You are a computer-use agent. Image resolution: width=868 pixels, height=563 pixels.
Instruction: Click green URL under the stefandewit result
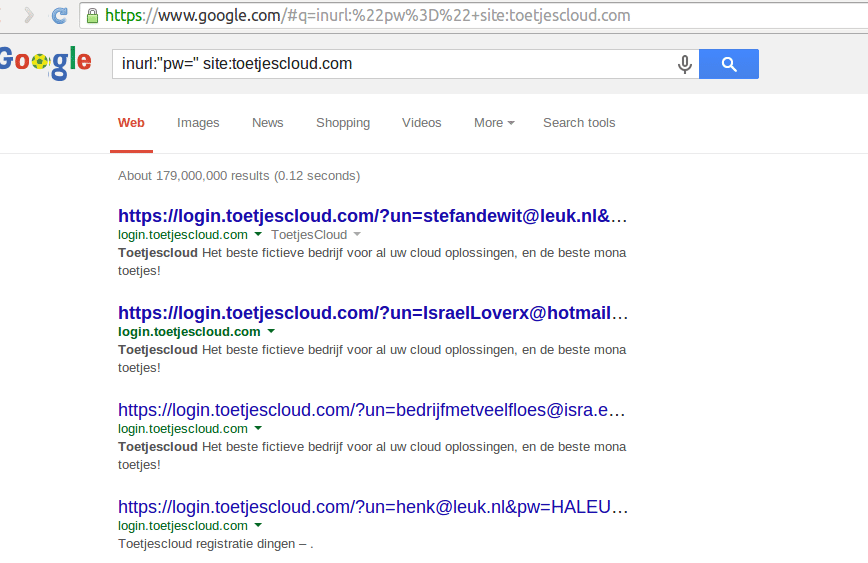tap(183, 235)
